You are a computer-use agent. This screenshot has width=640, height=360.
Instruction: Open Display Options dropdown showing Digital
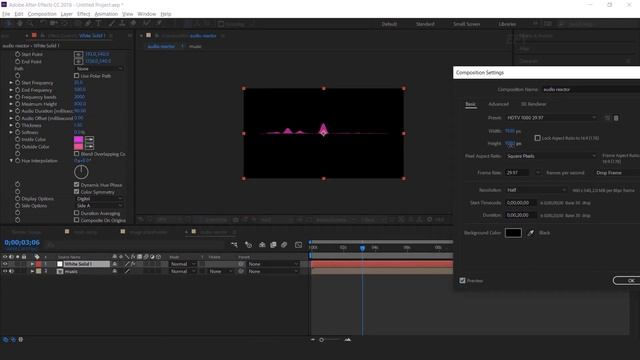coord(99,198)
